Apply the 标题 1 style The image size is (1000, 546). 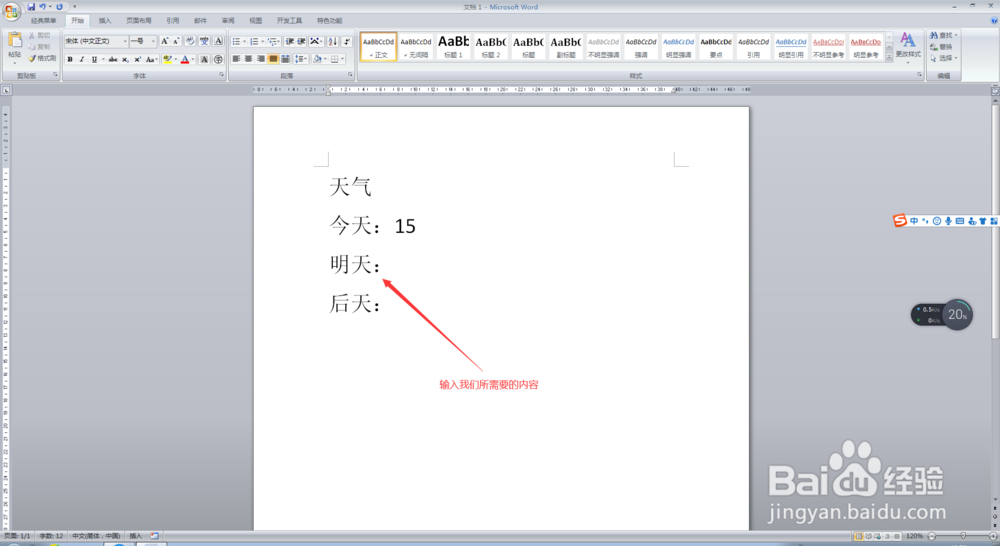[453, 47]
